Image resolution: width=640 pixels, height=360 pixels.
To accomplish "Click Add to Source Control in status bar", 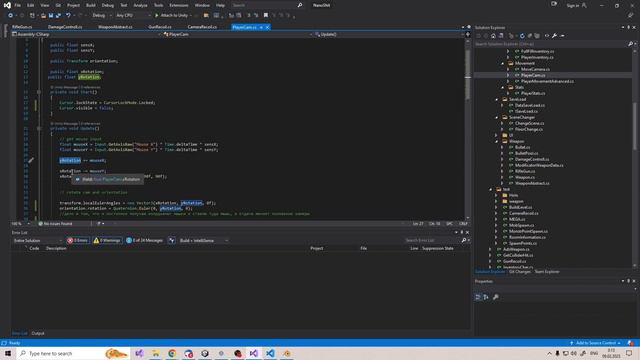I will tap(595, 343).
